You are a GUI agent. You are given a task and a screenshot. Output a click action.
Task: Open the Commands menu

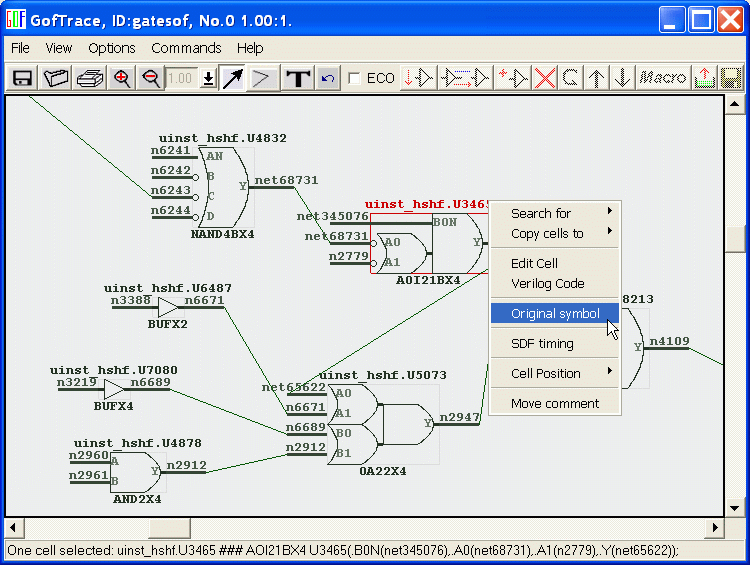(x=186, y=48)
